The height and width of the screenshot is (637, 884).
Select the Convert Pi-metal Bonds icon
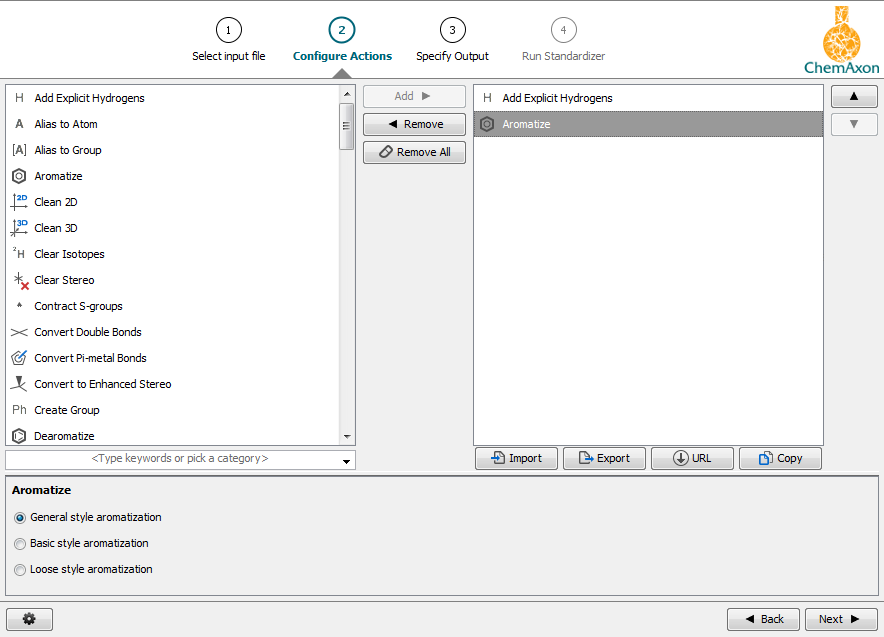[x=18, y=358]
